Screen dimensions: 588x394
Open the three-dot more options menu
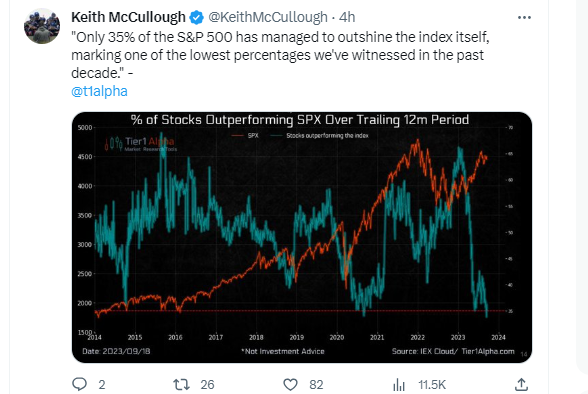point(524,17)
